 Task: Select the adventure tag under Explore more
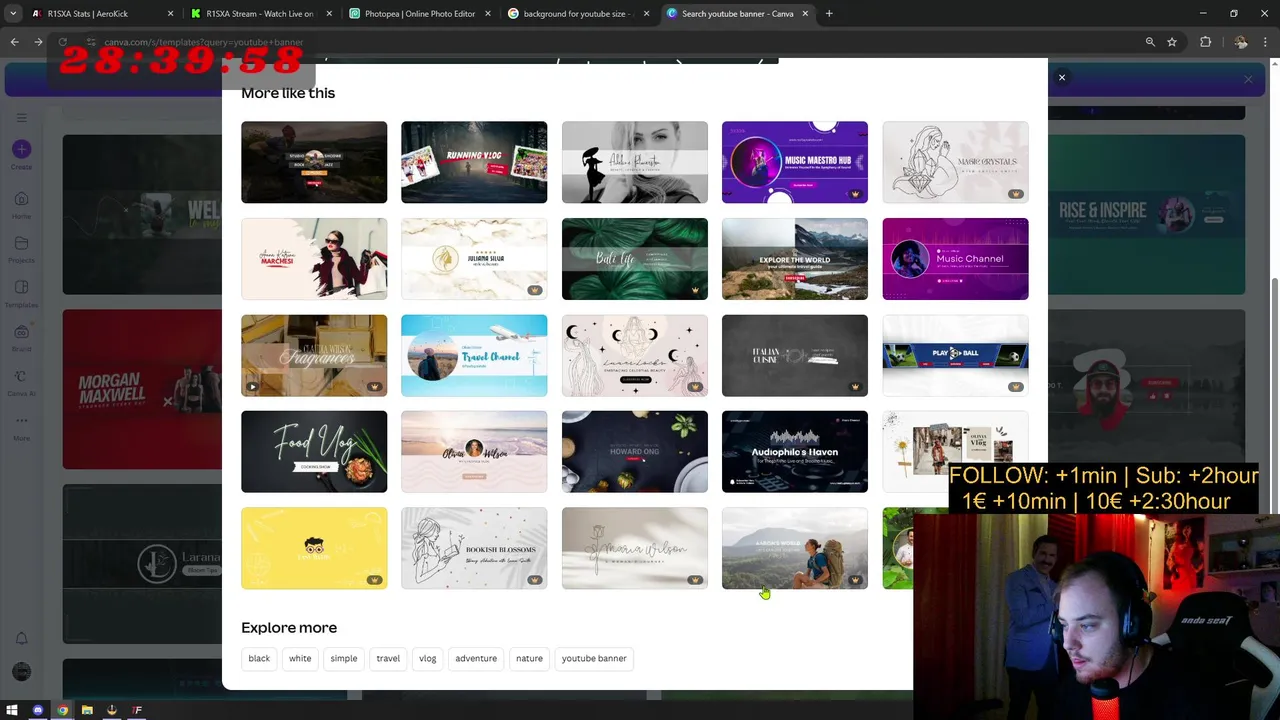[x=476, y=658]
